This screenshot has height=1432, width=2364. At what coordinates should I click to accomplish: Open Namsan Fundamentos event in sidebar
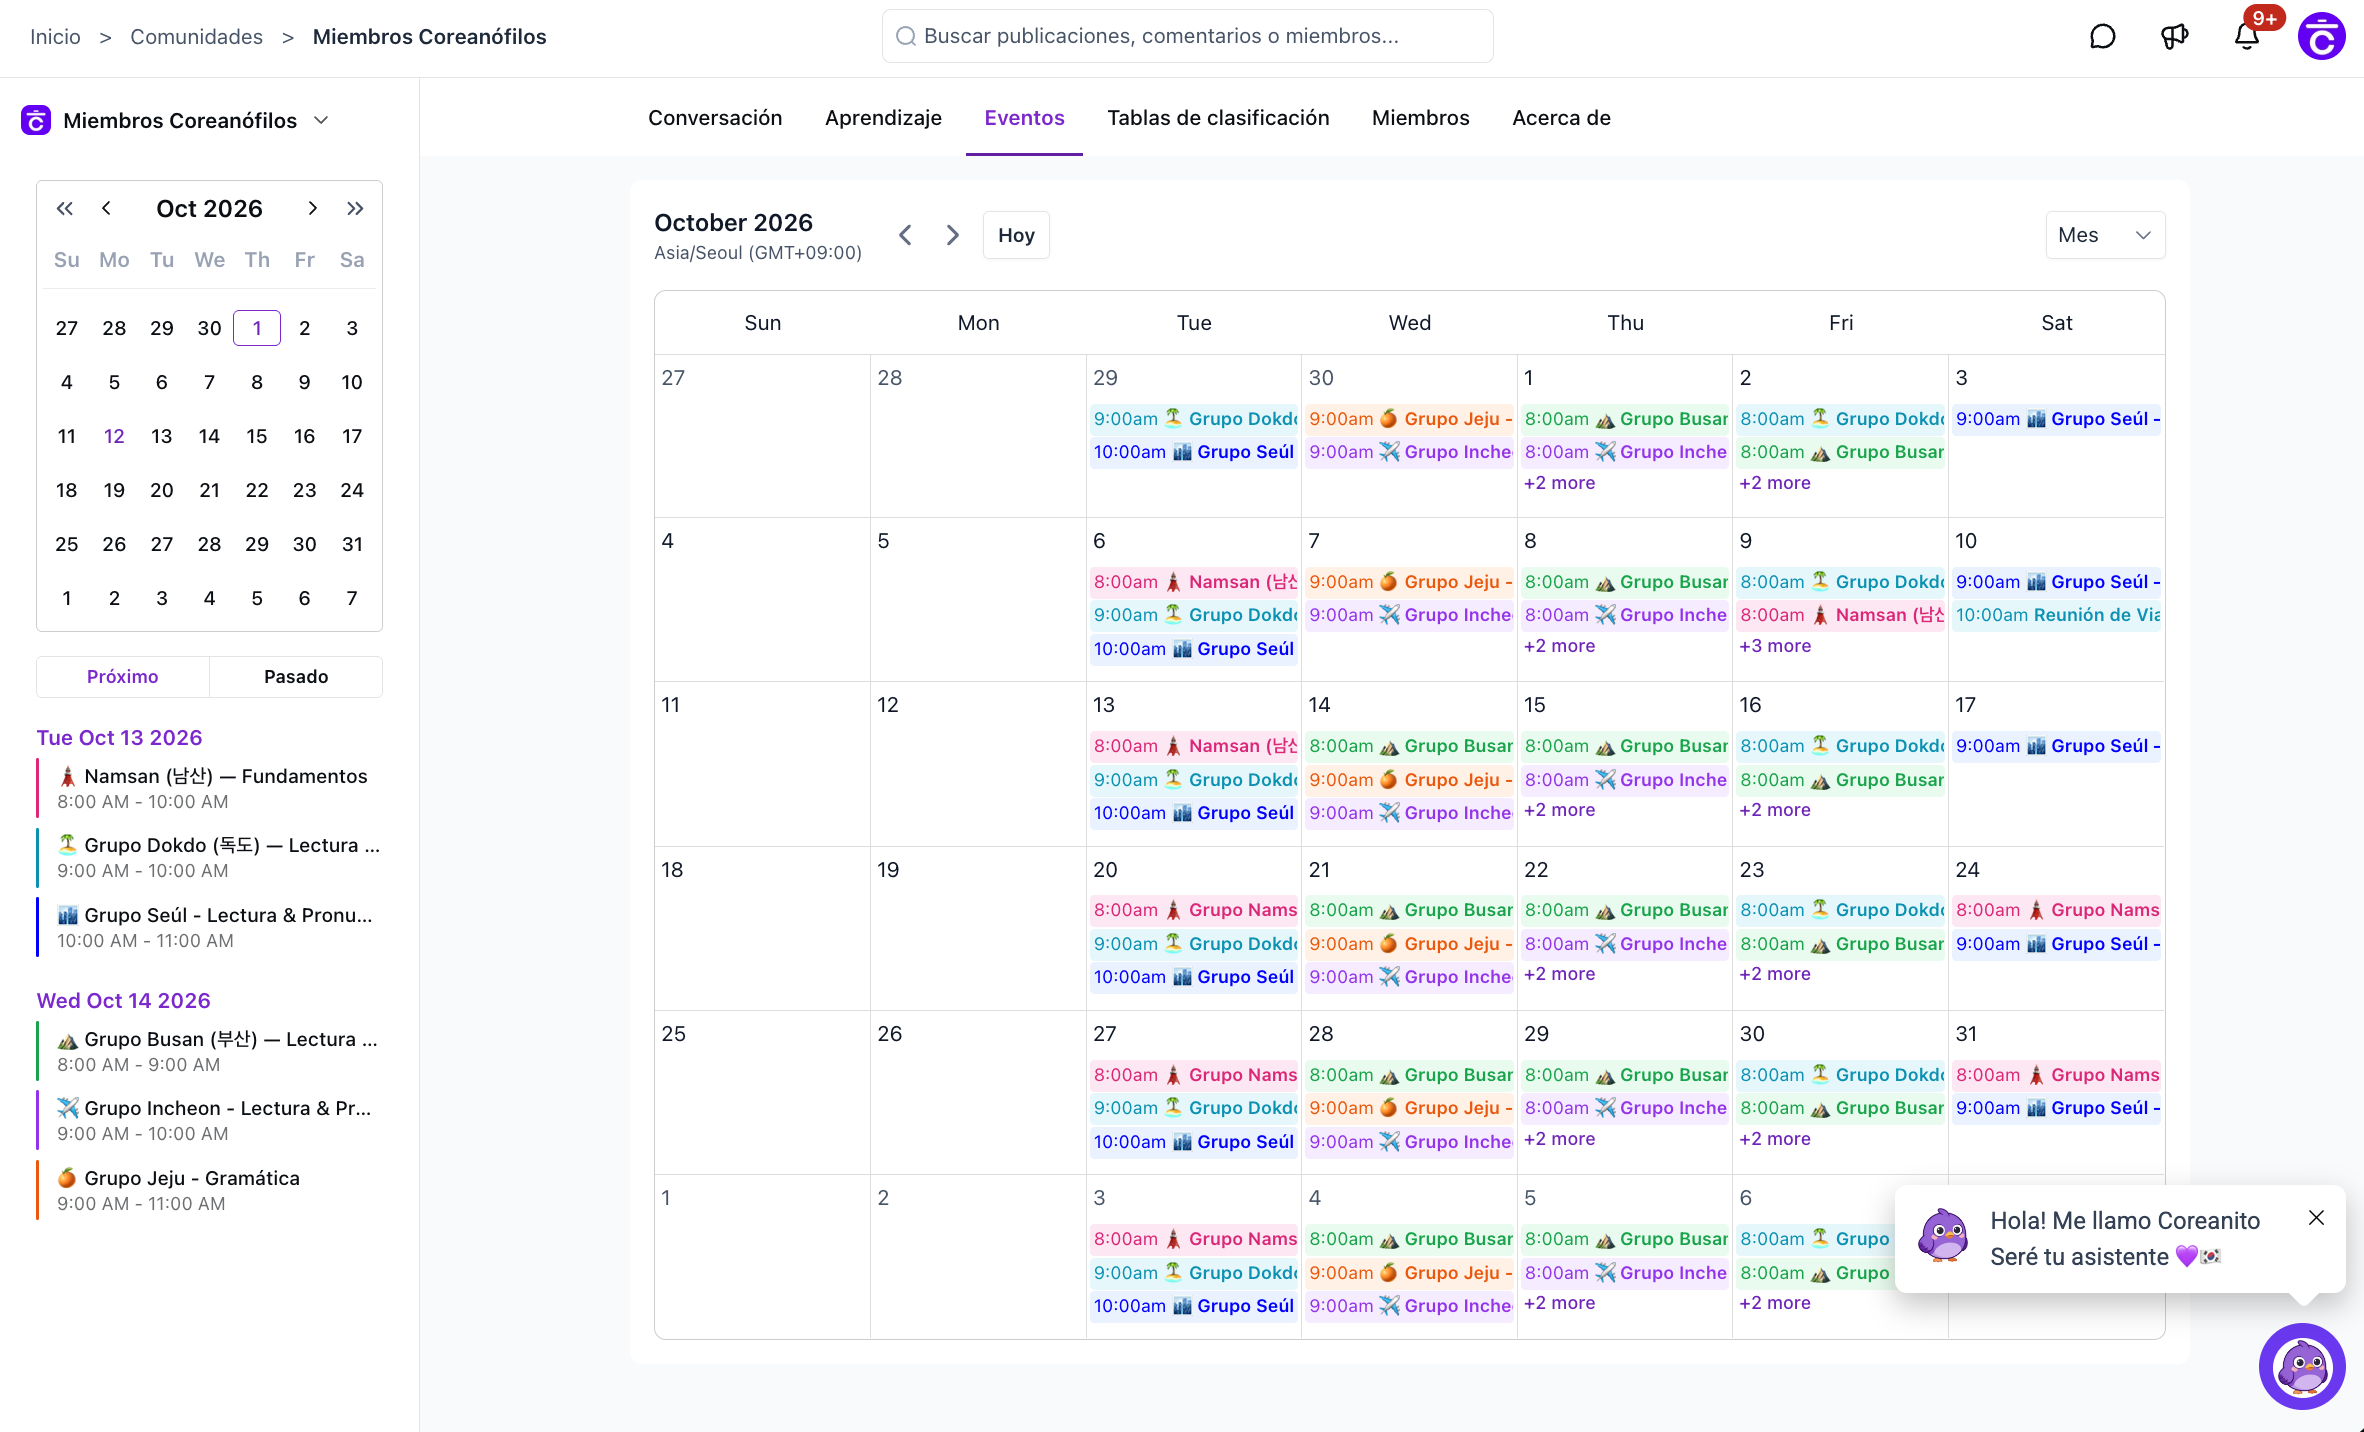pyautogui.click(x=209, y=788)
